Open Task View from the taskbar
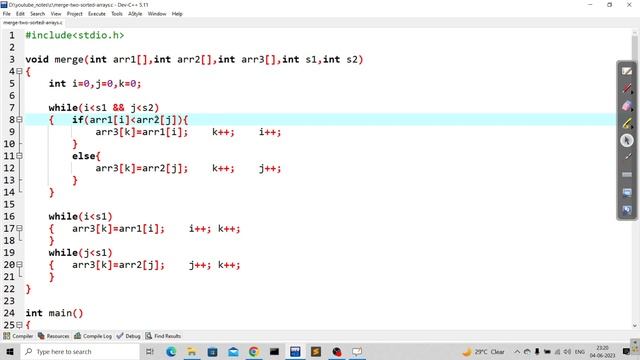This screenshot has height=360, width=640. coord(150,351)
